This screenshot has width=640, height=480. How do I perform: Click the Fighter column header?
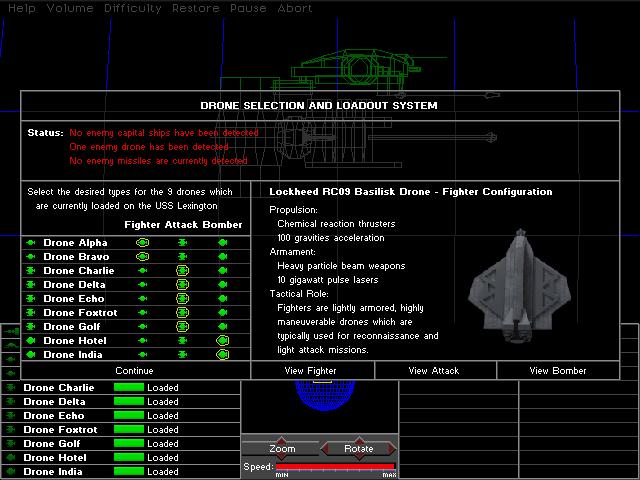point(143,225)
